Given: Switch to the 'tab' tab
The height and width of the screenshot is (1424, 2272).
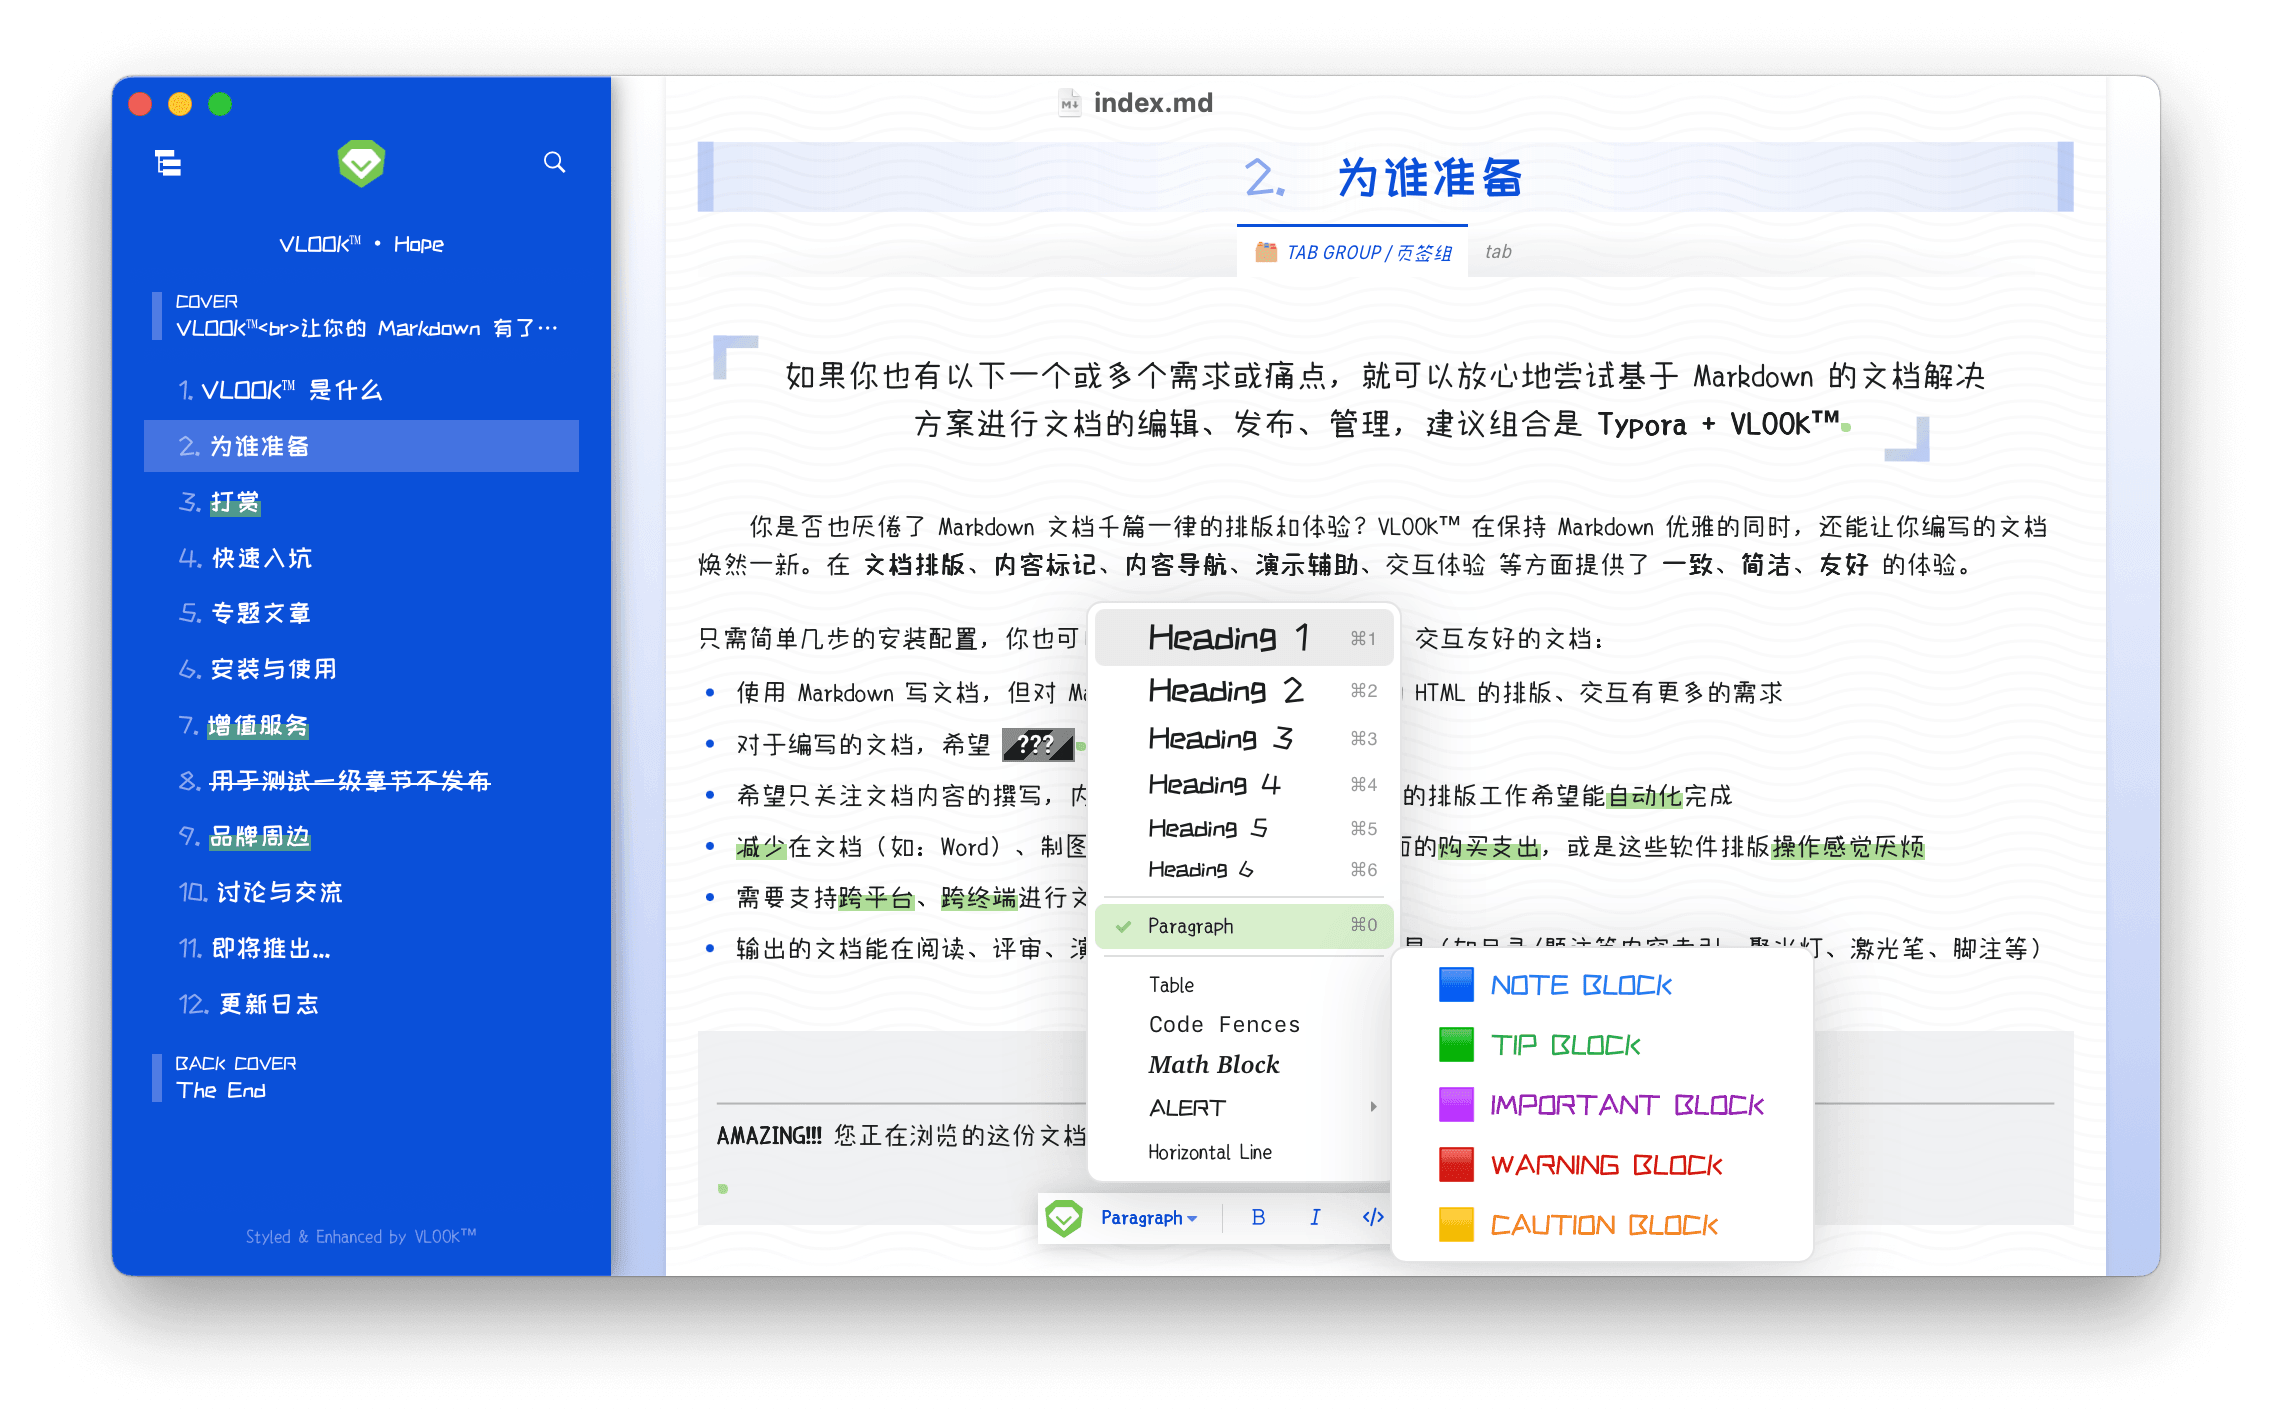Looking at the screenshot, I should tap(1498, 252).
